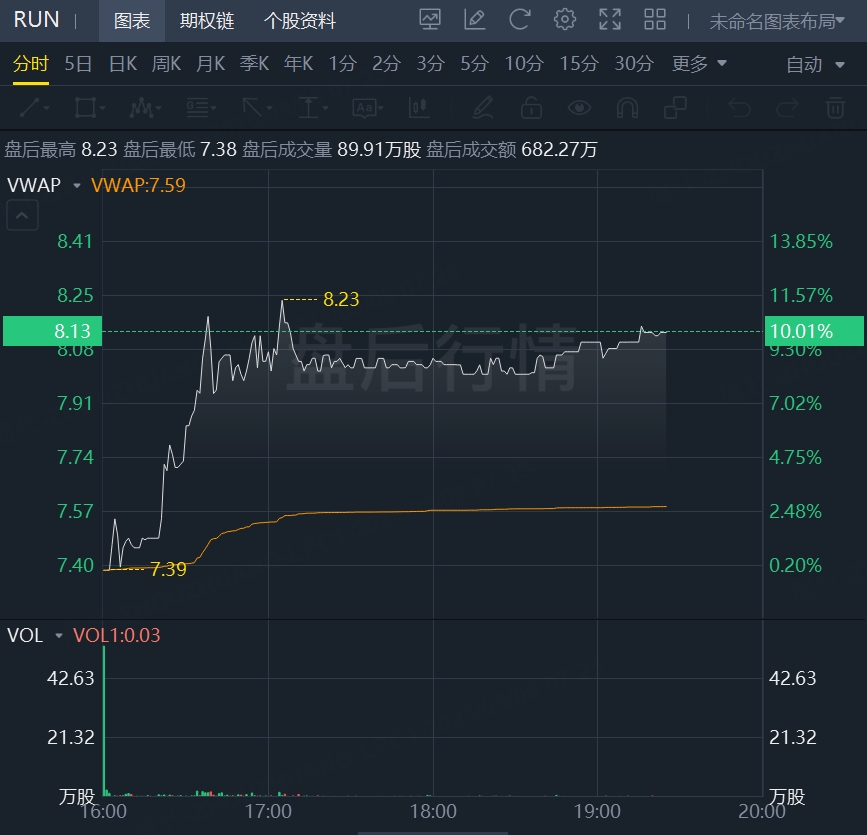Select the trend line drawing tool

point(30,107)
